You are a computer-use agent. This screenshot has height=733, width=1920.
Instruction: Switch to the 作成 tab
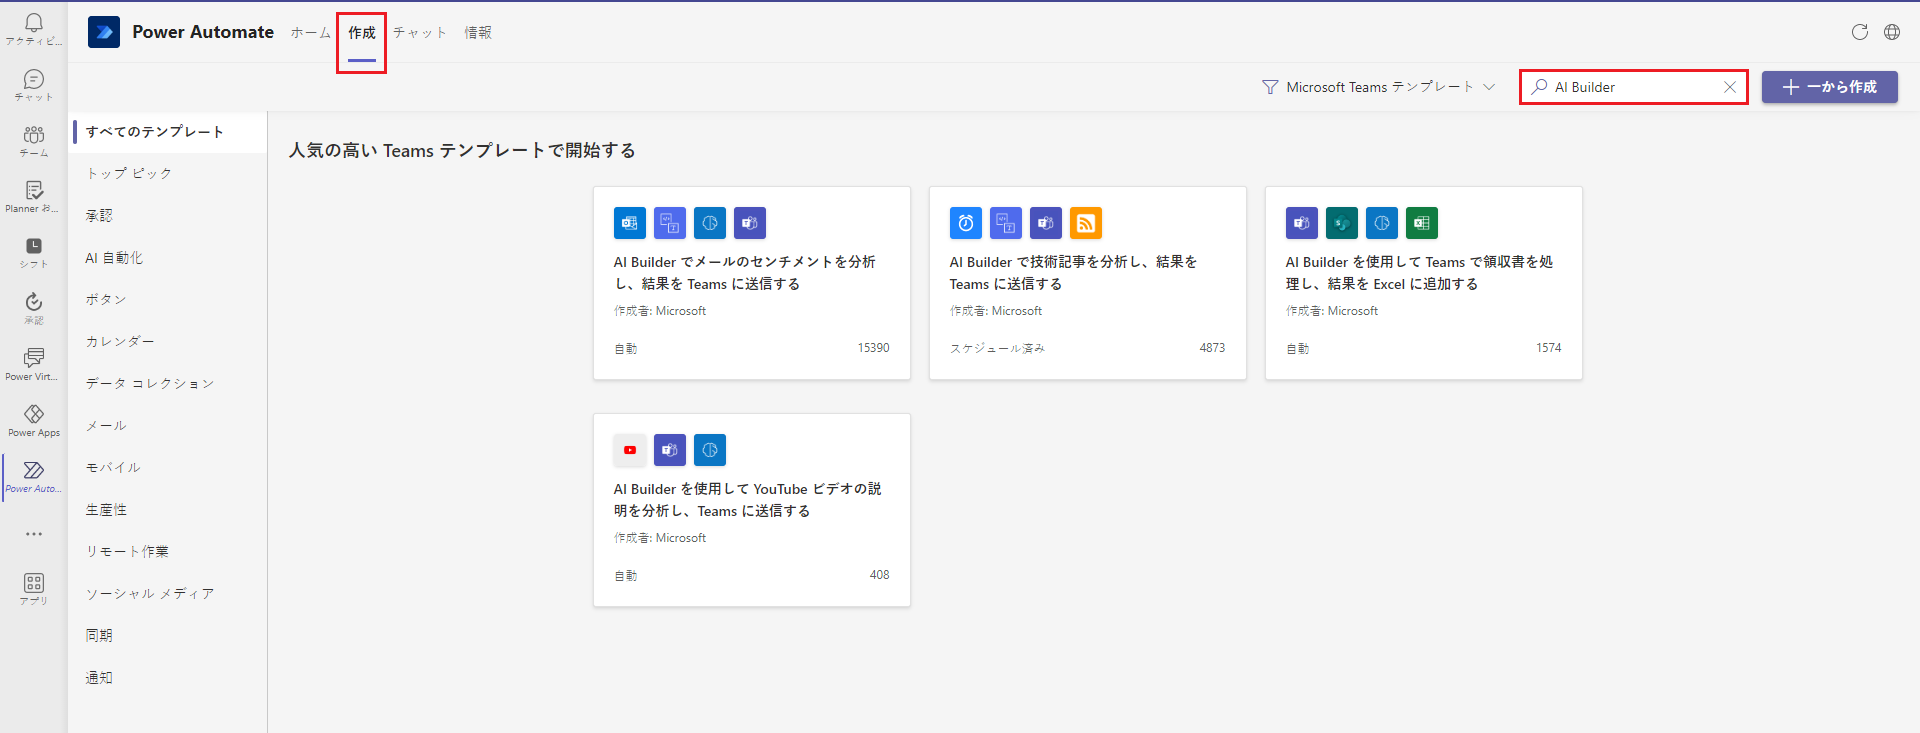click(x=362, y=32)
